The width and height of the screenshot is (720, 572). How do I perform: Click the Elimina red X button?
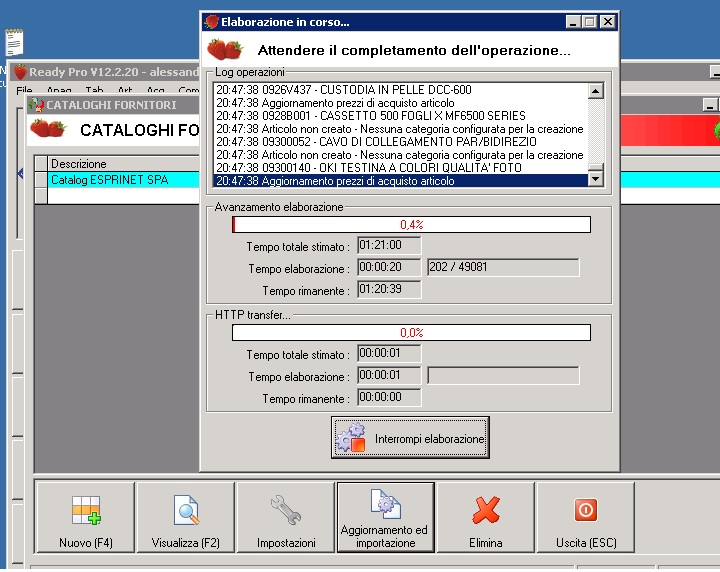point(486,517)
